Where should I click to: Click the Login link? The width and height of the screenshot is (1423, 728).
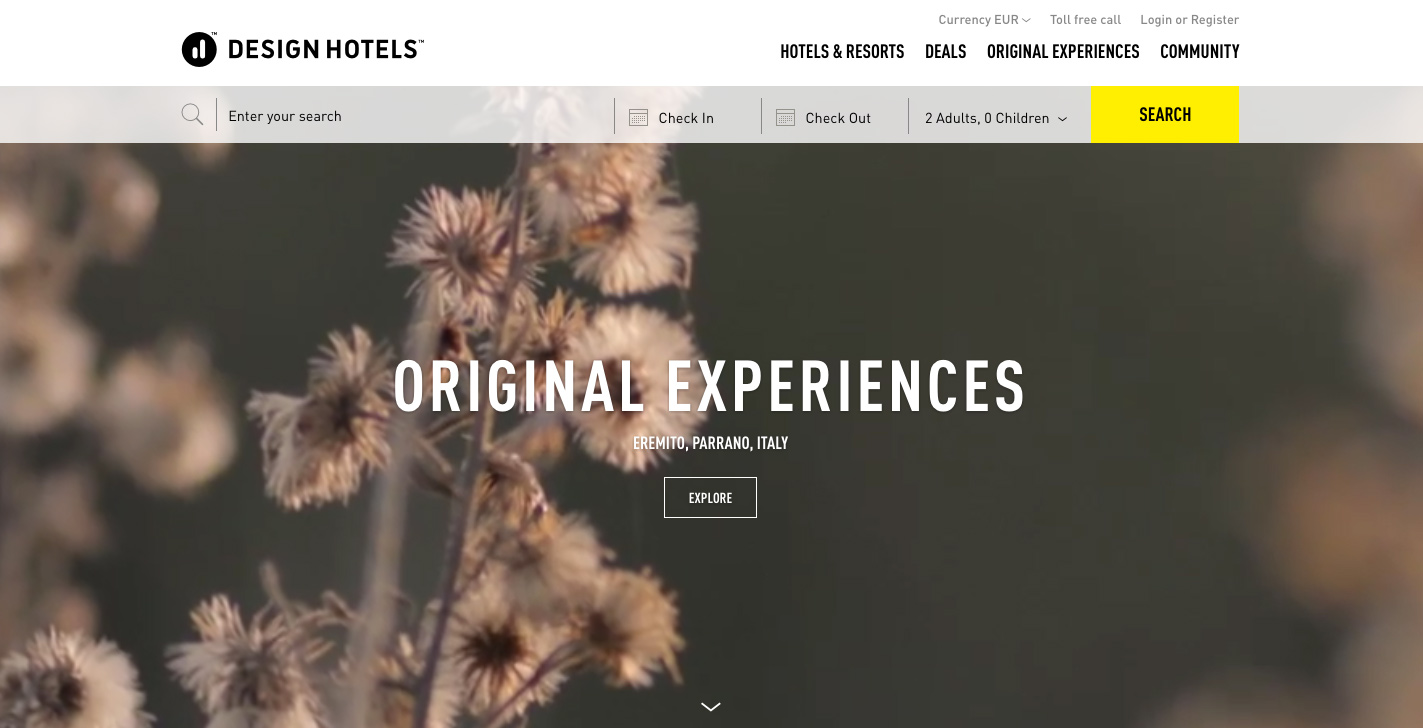pyautogui.click(x=1156, y=20)
